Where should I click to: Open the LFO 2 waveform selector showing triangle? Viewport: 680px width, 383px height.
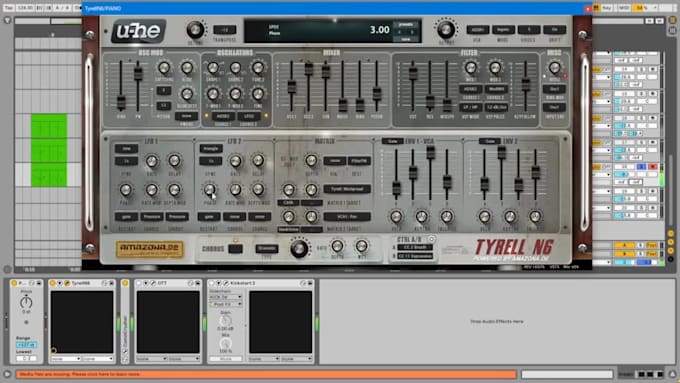click(x=211, y=148)
